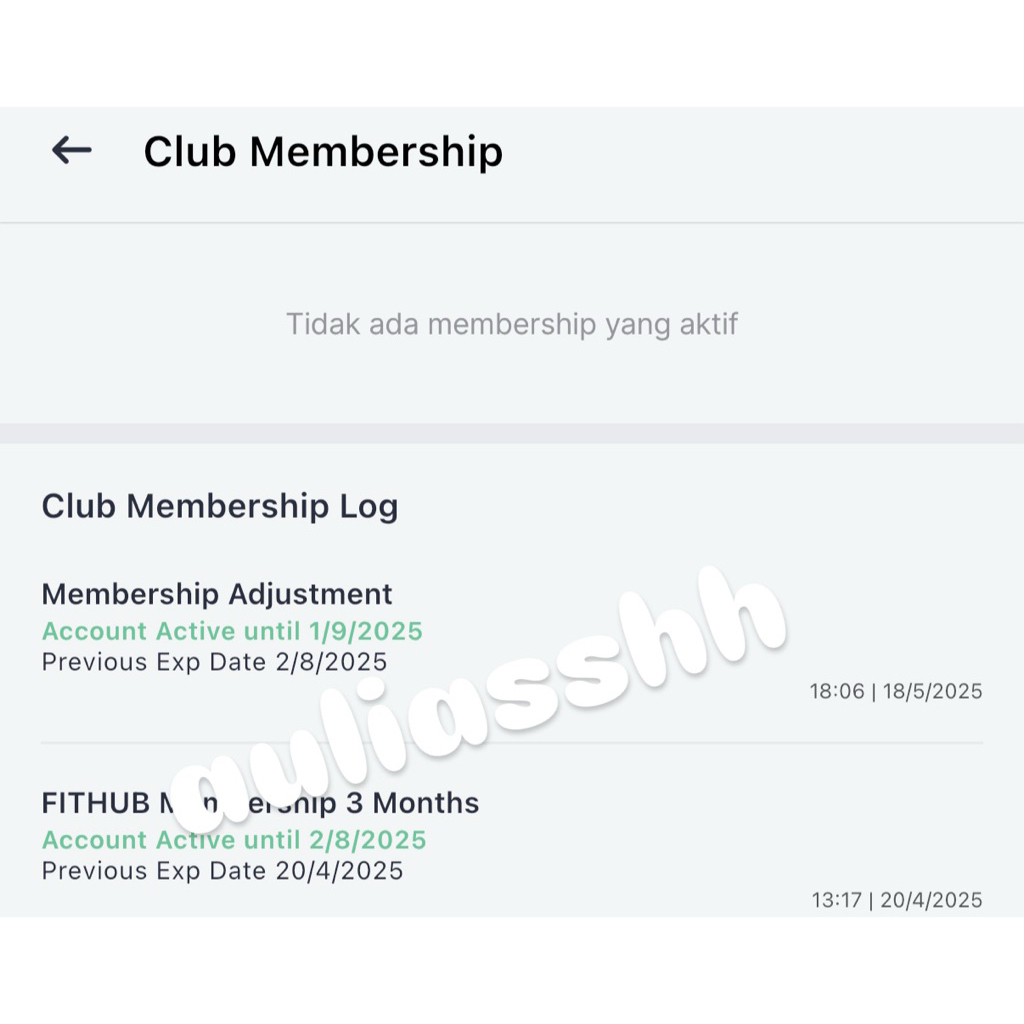Click the Account Active until 1/9/2025 text
Image resolution: width=1024 pixels, height=1024 pixels.
(x=231, y=631)
